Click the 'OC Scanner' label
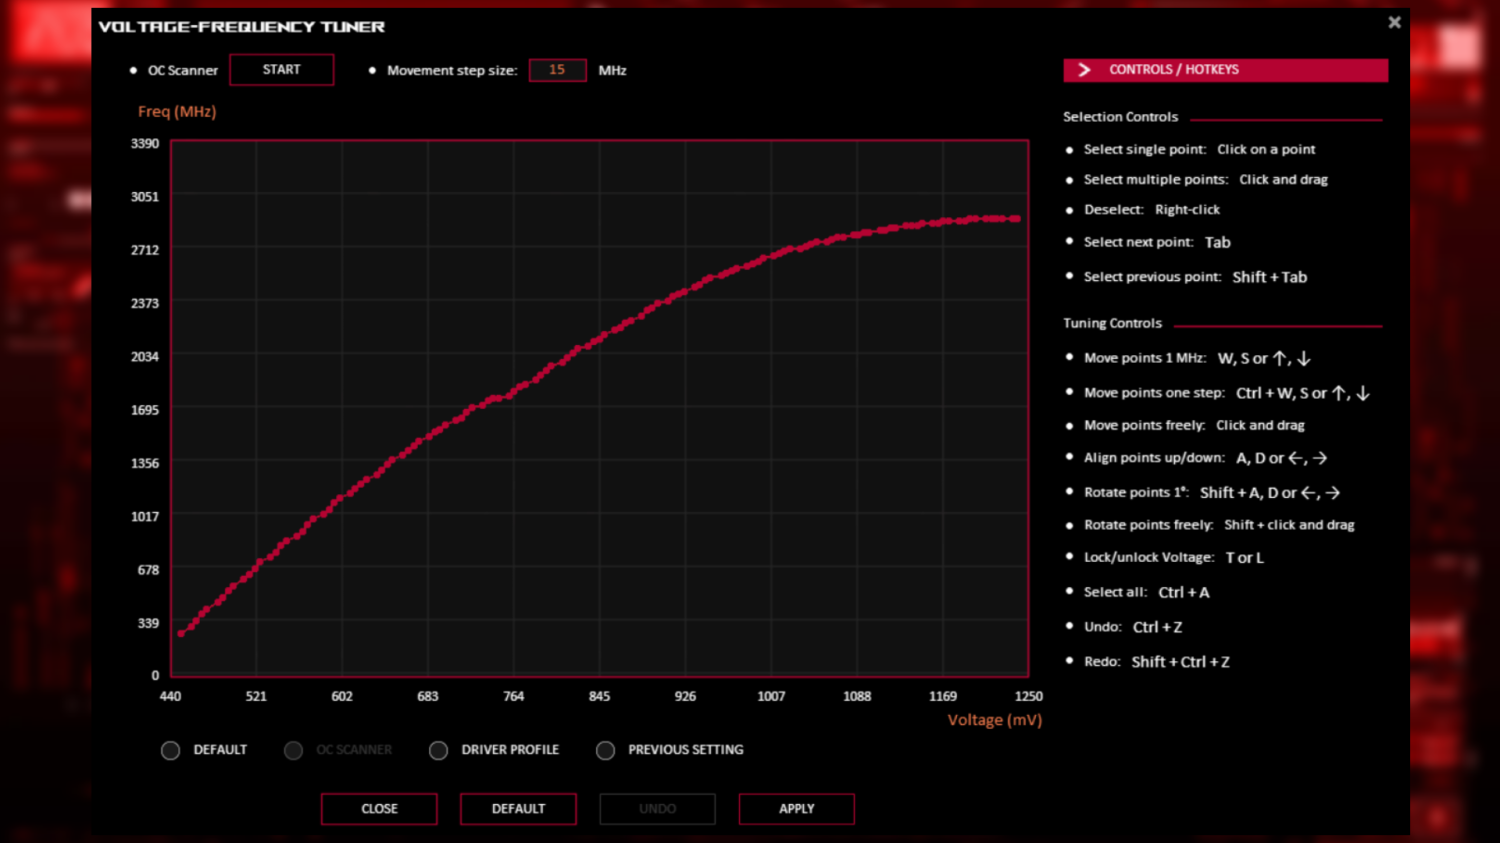Viewport: 1500px width, 843px height. point(183,71)
